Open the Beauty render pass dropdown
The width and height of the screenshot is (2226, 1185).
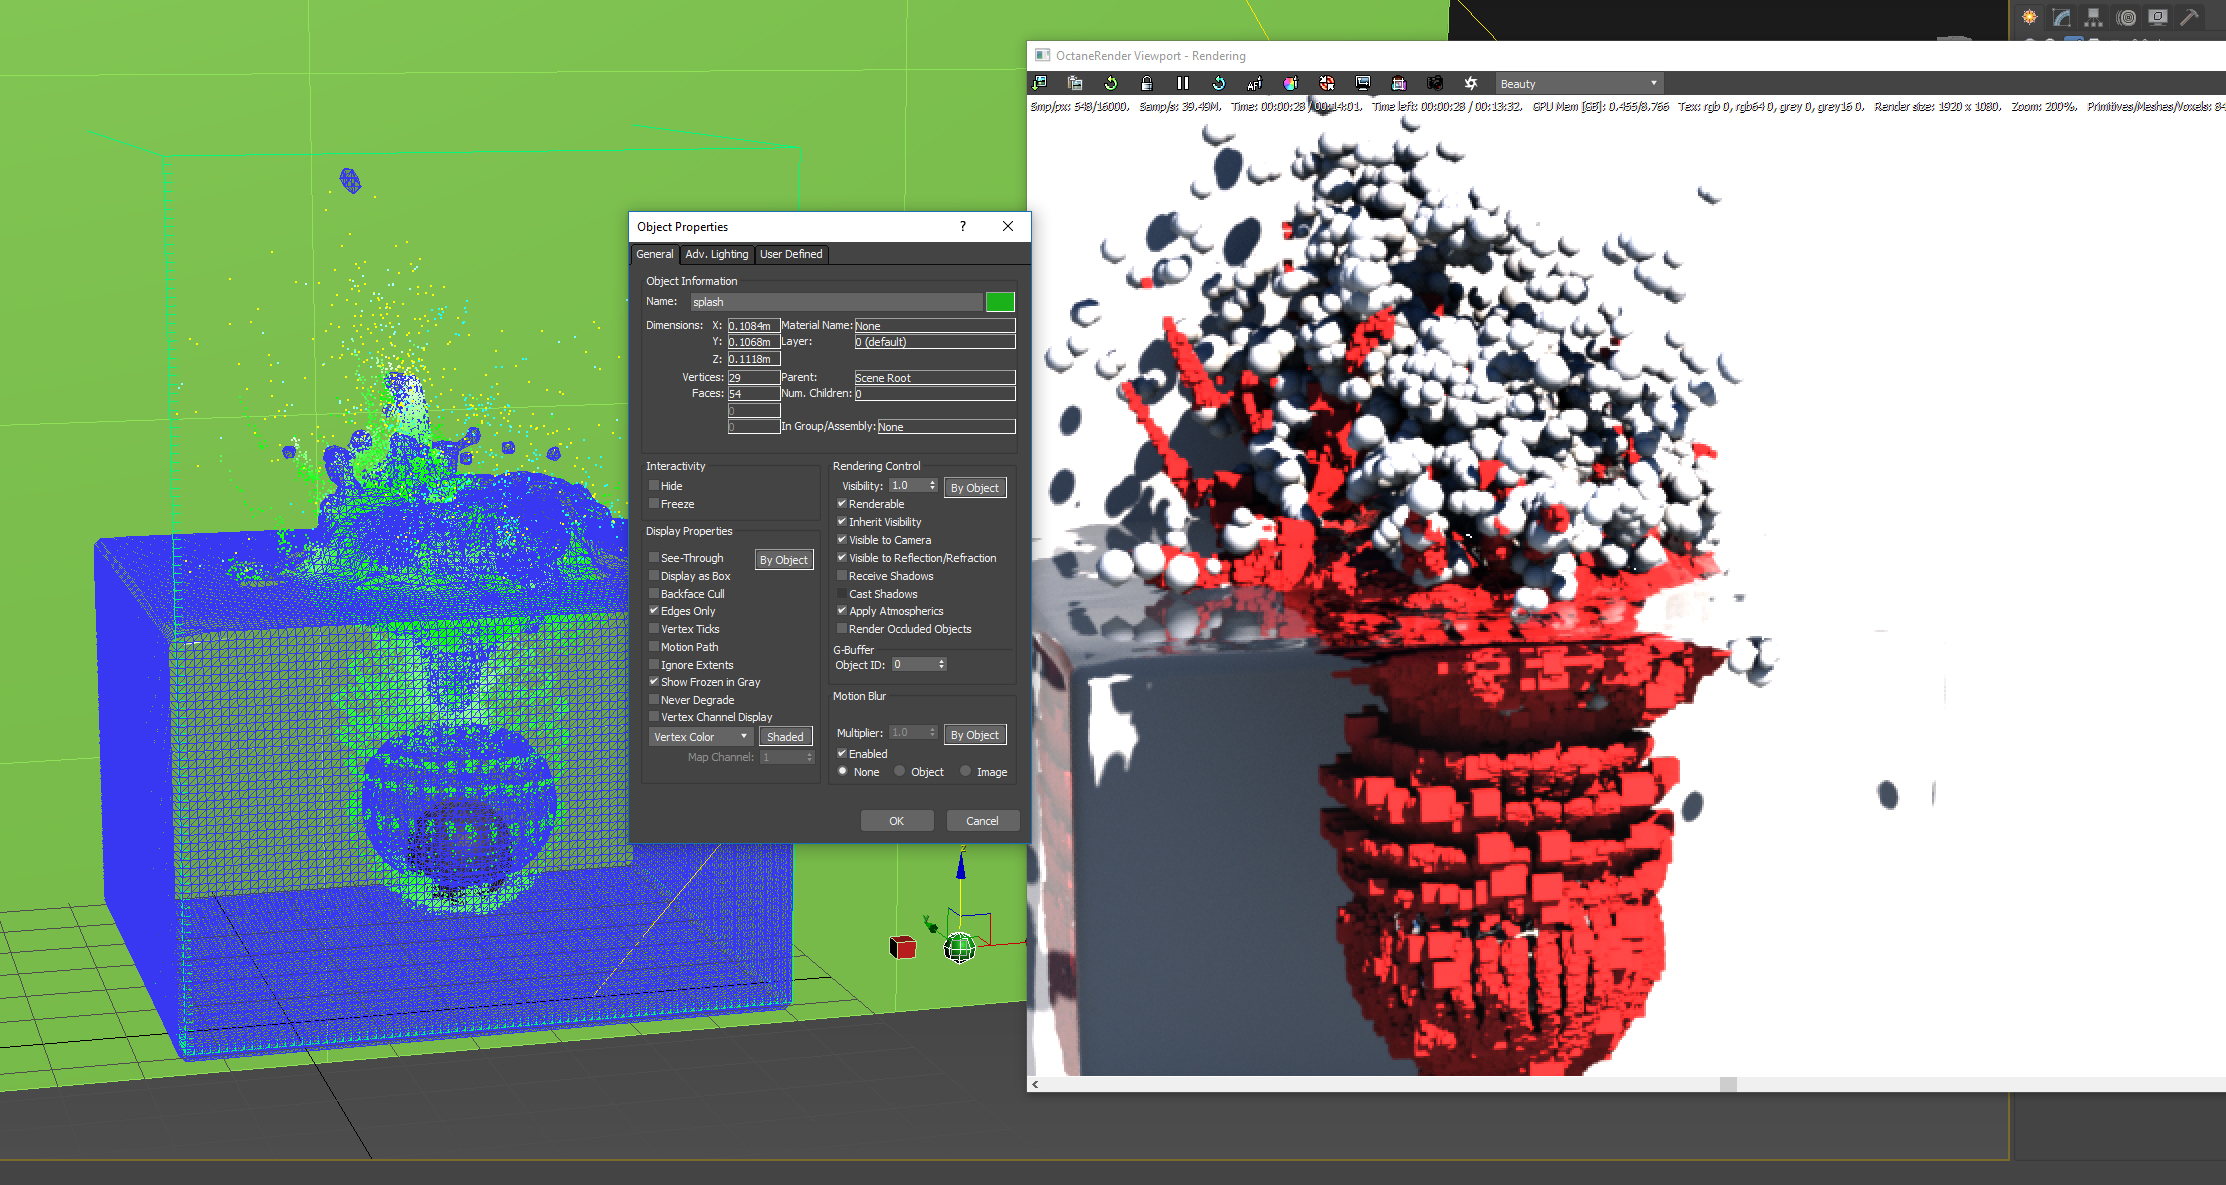(1578, 83)
